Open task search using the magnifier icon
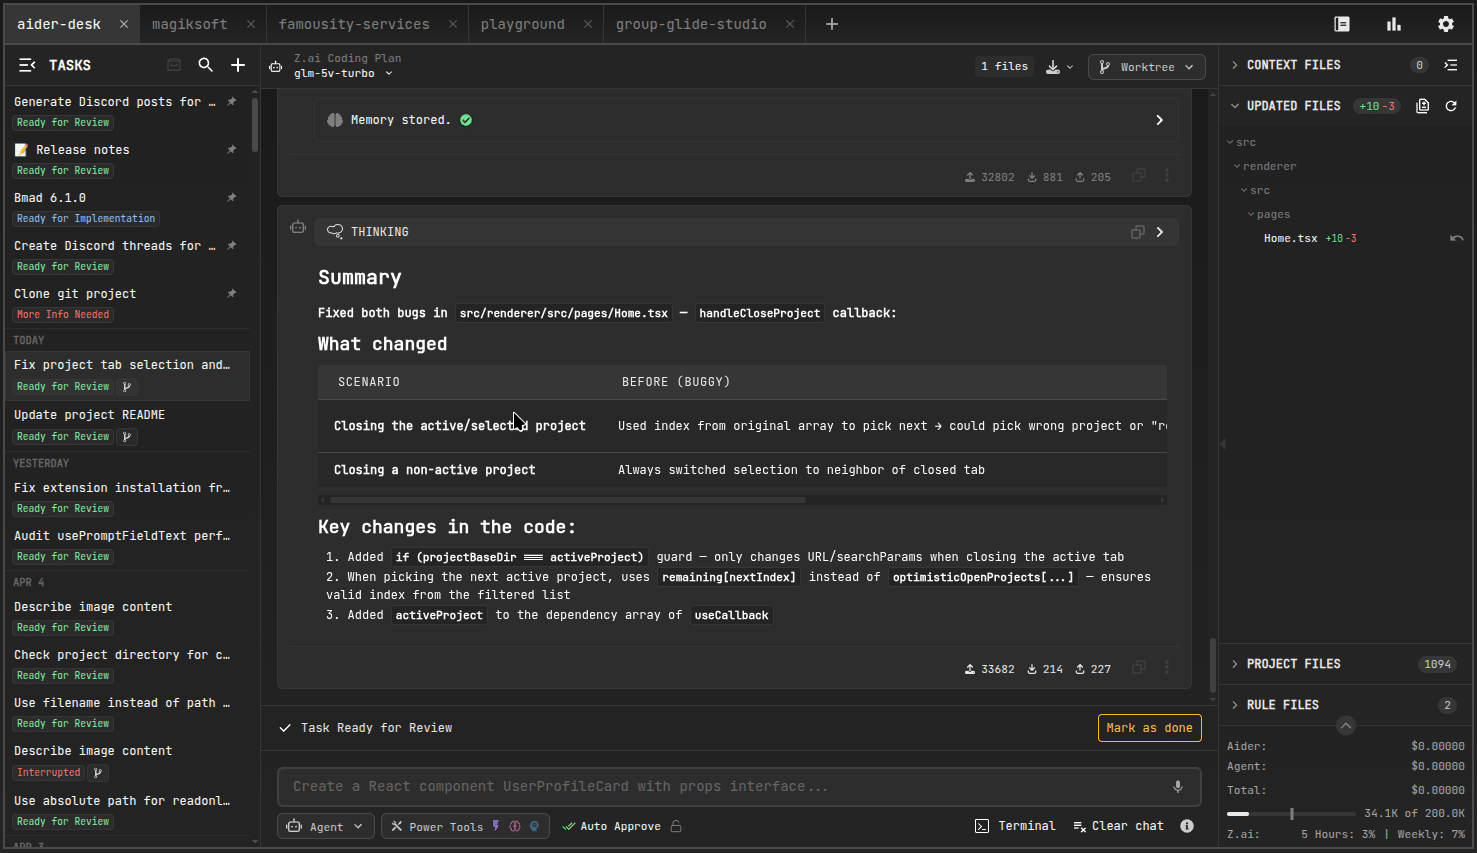The image size is (1477, 853). [206, 65]
